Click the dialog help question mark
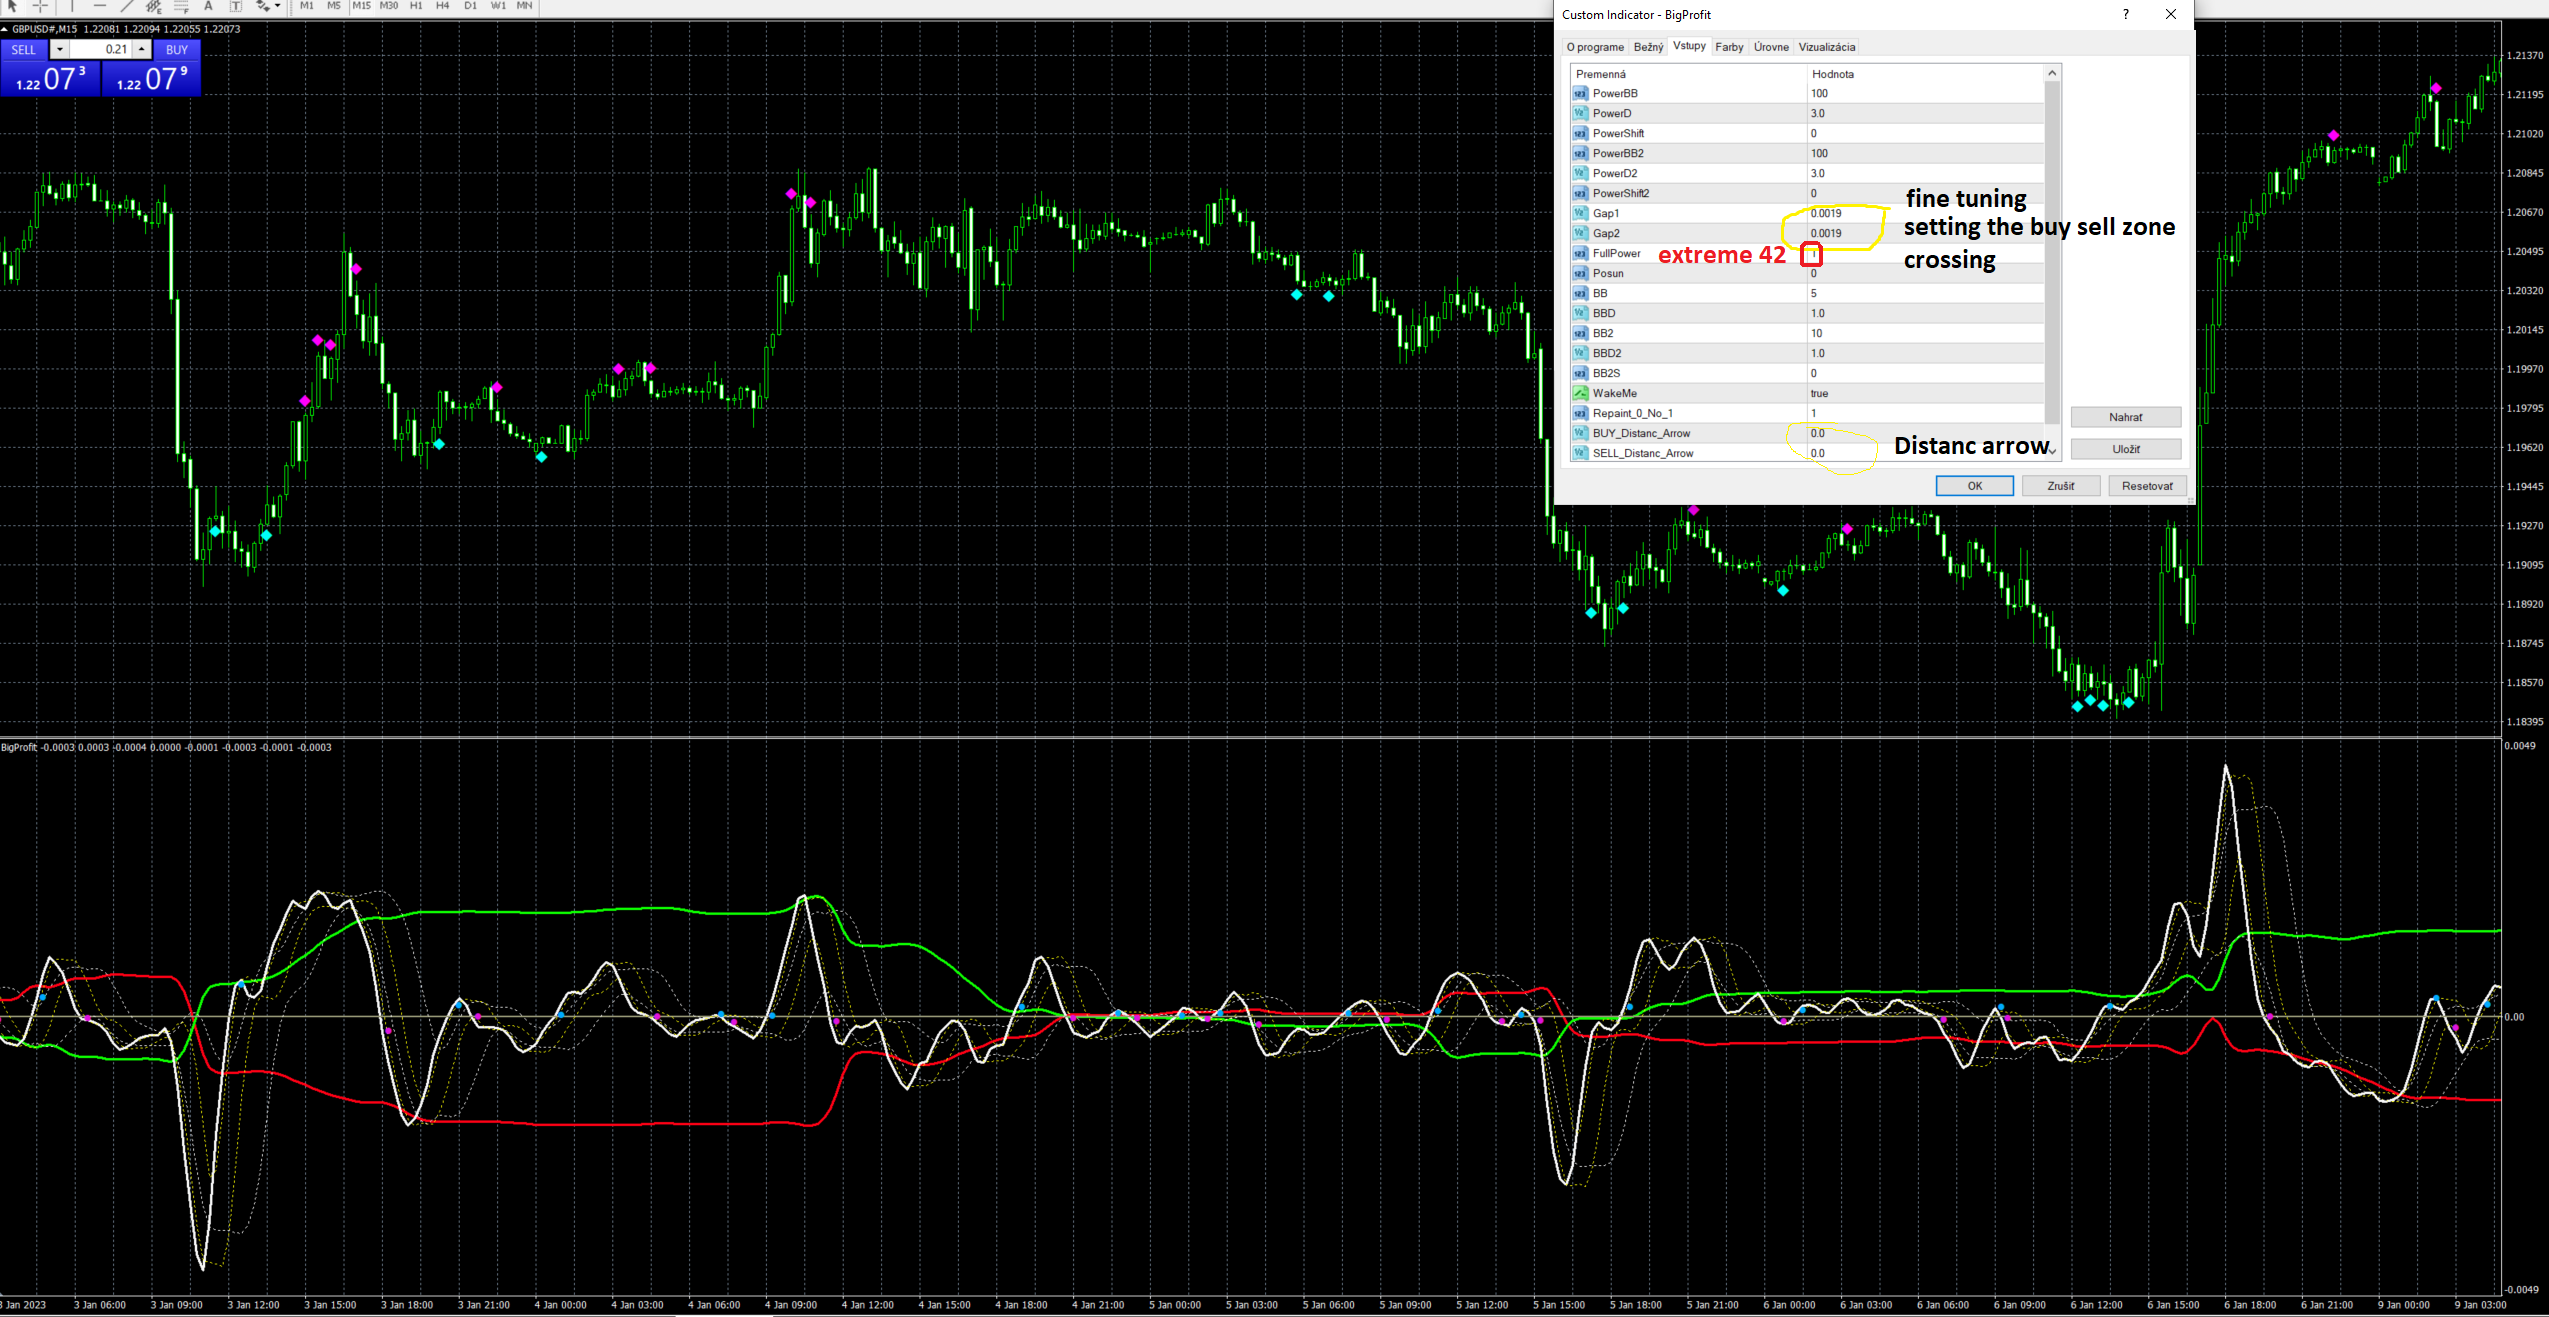This screenshot has width=2549, height=1317. (2125, 14)
